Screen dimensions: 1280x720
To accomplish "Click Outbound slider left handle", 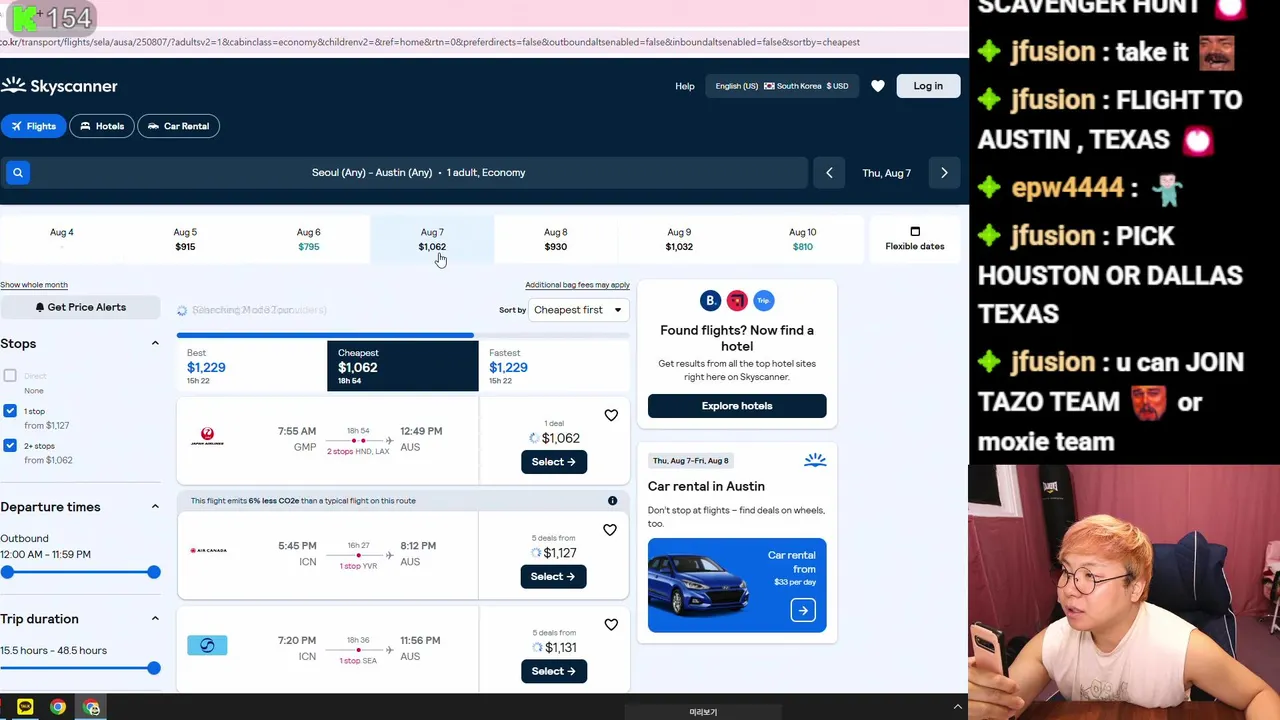I will pyautogui.click(x=7, y=572).
